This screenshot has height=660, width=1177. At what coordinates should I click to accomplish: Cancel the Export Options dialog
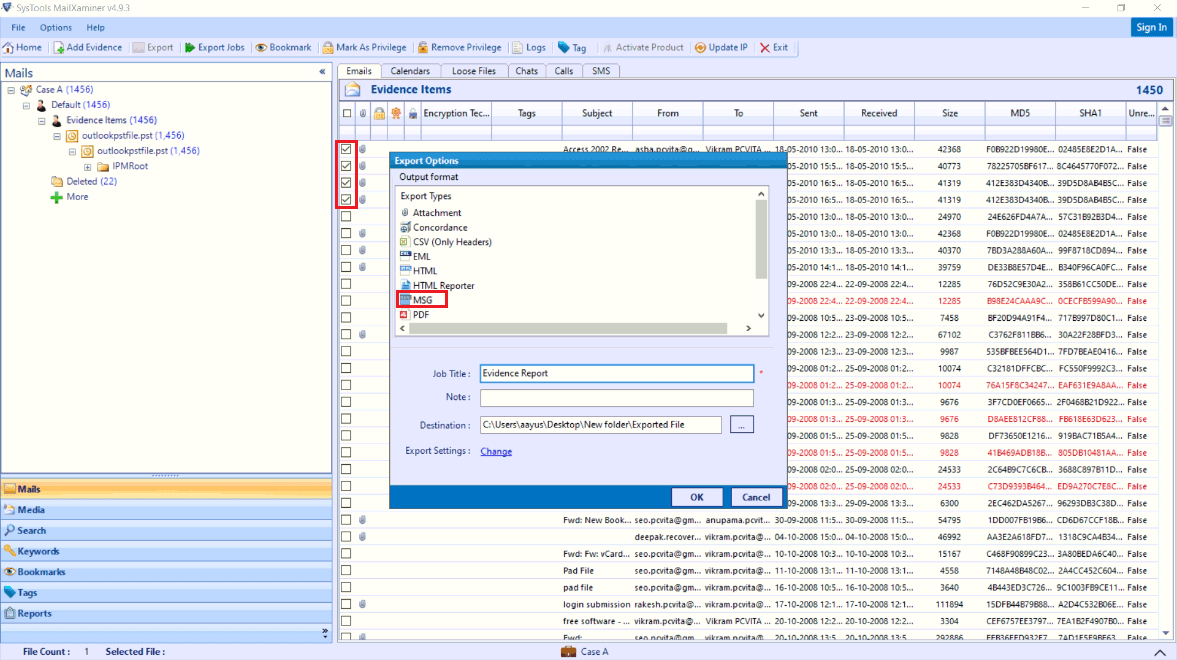pyautogui.click(x=756, y=497)
